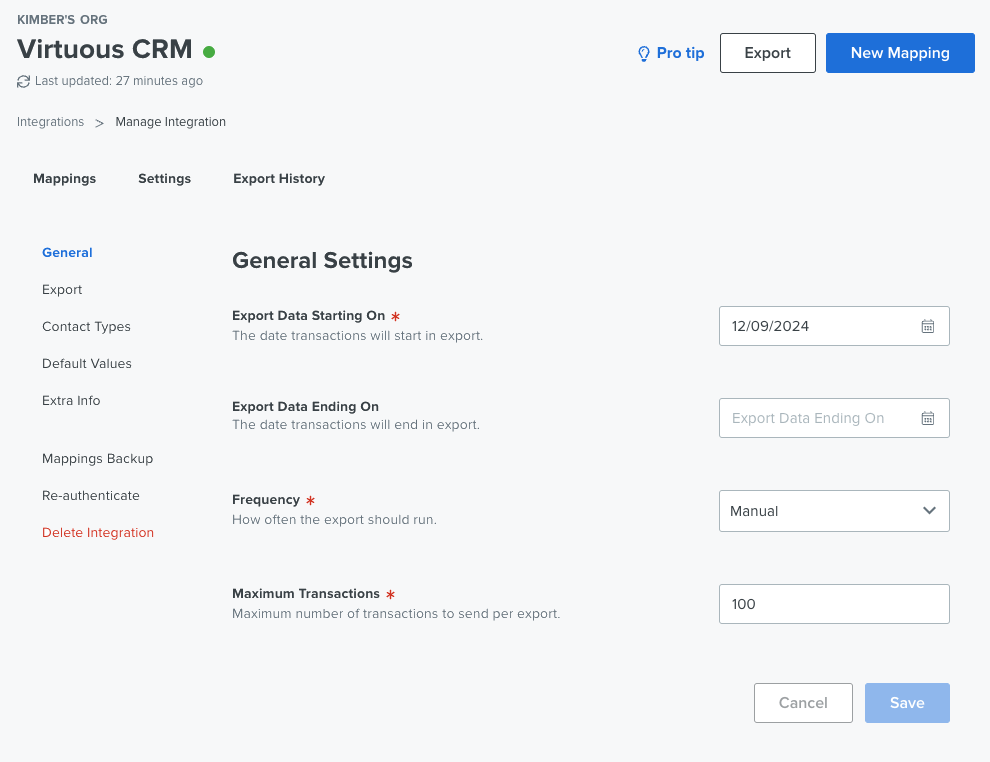
Task: Open Contact Types settings section
Action: point(86,326)
